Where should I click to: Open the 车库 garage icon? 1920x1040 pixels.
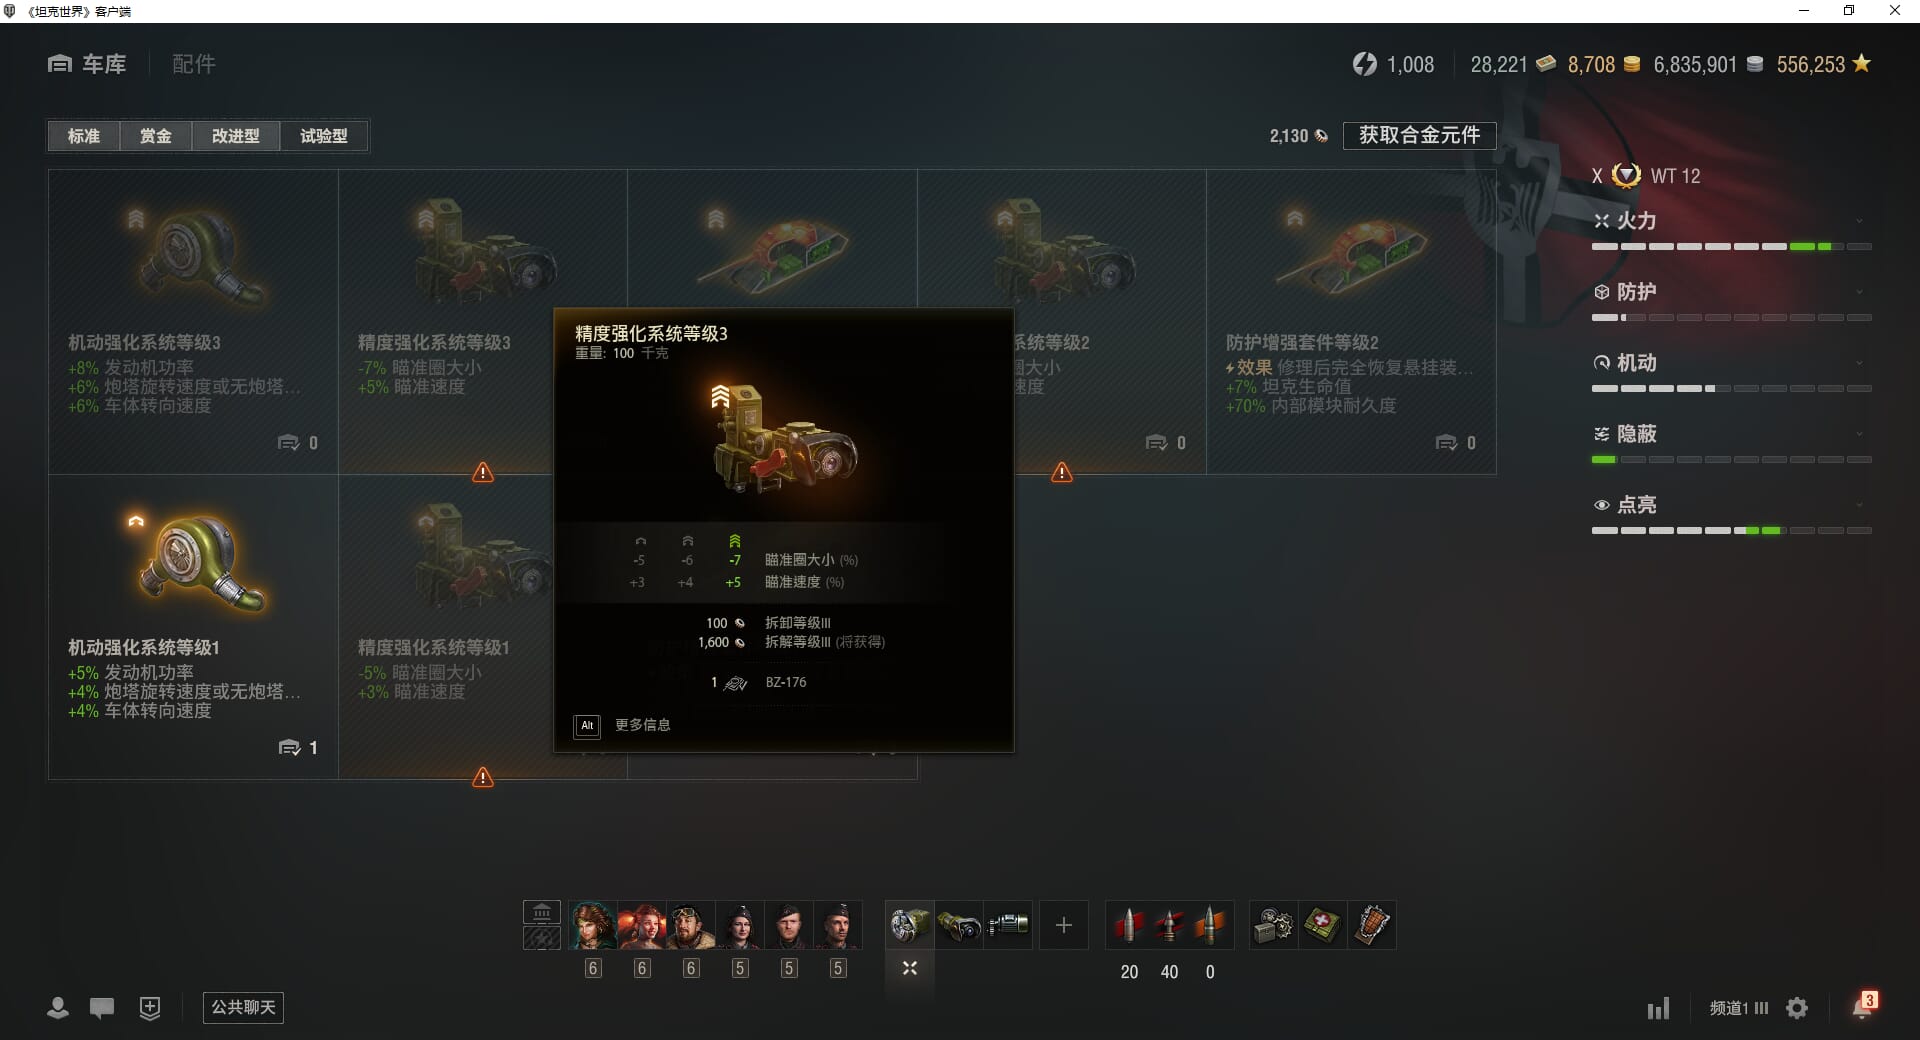[x=60, y=64]
